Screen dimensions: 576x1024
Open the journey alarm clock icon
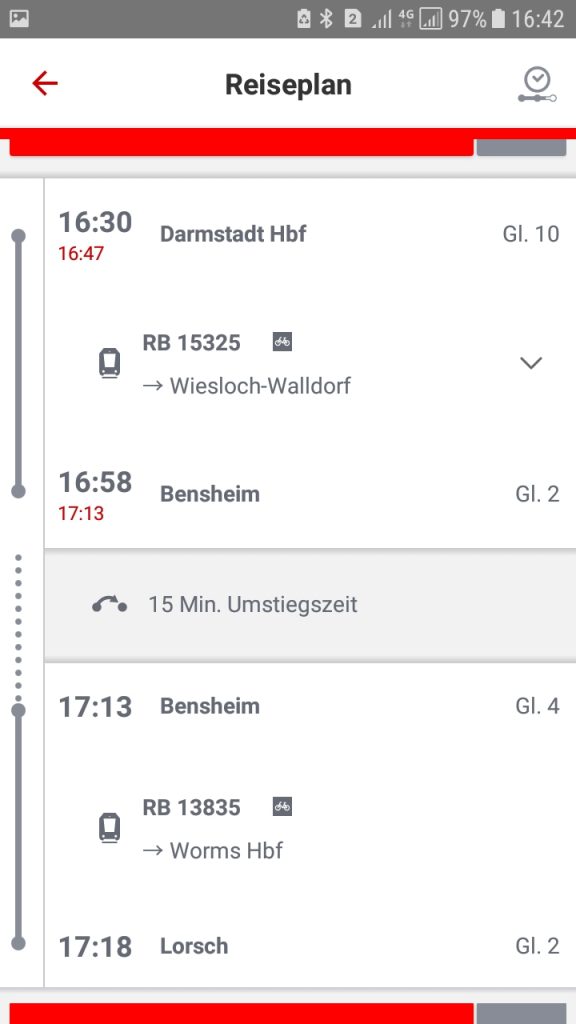537,85
